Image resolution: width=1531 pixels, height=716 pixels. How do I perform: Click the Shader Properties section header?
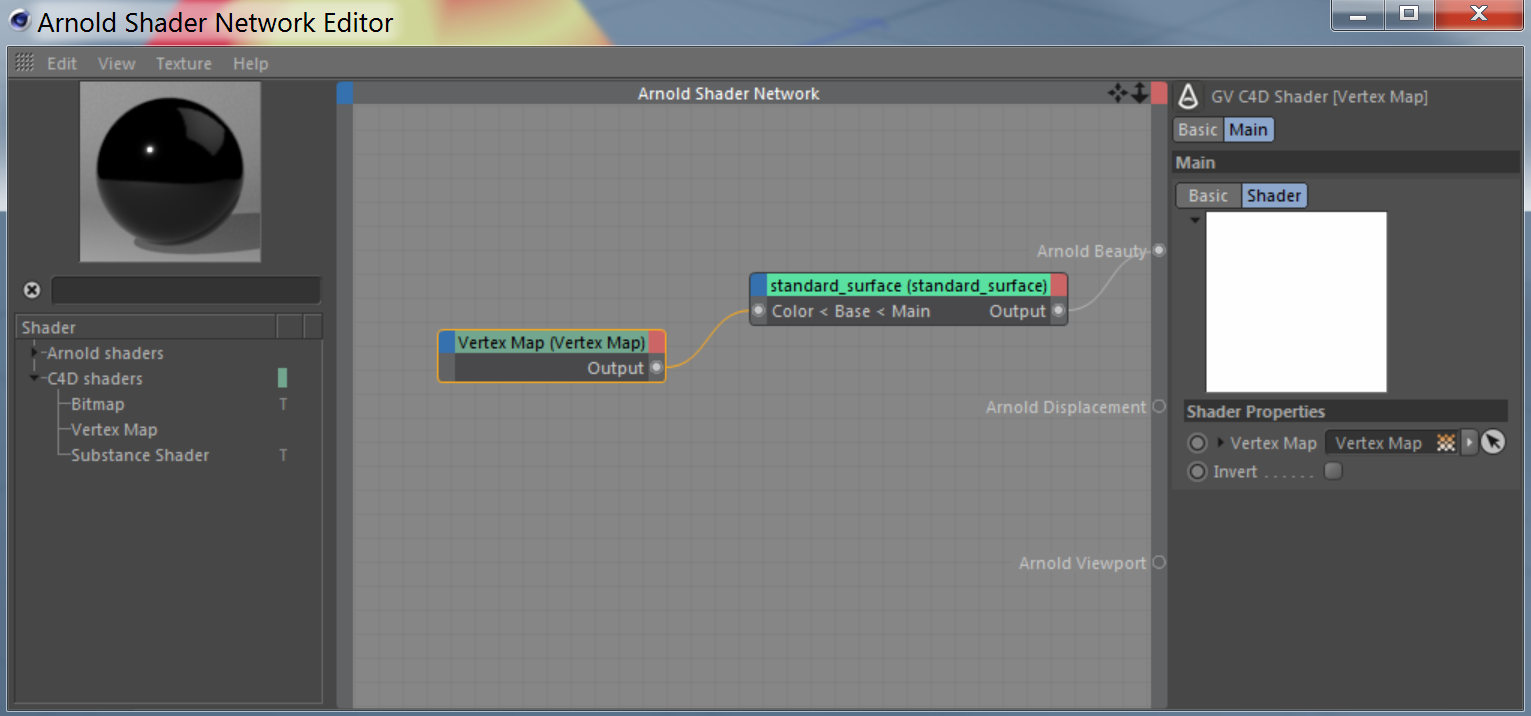pyautogui.click(x=1345, y=411)
